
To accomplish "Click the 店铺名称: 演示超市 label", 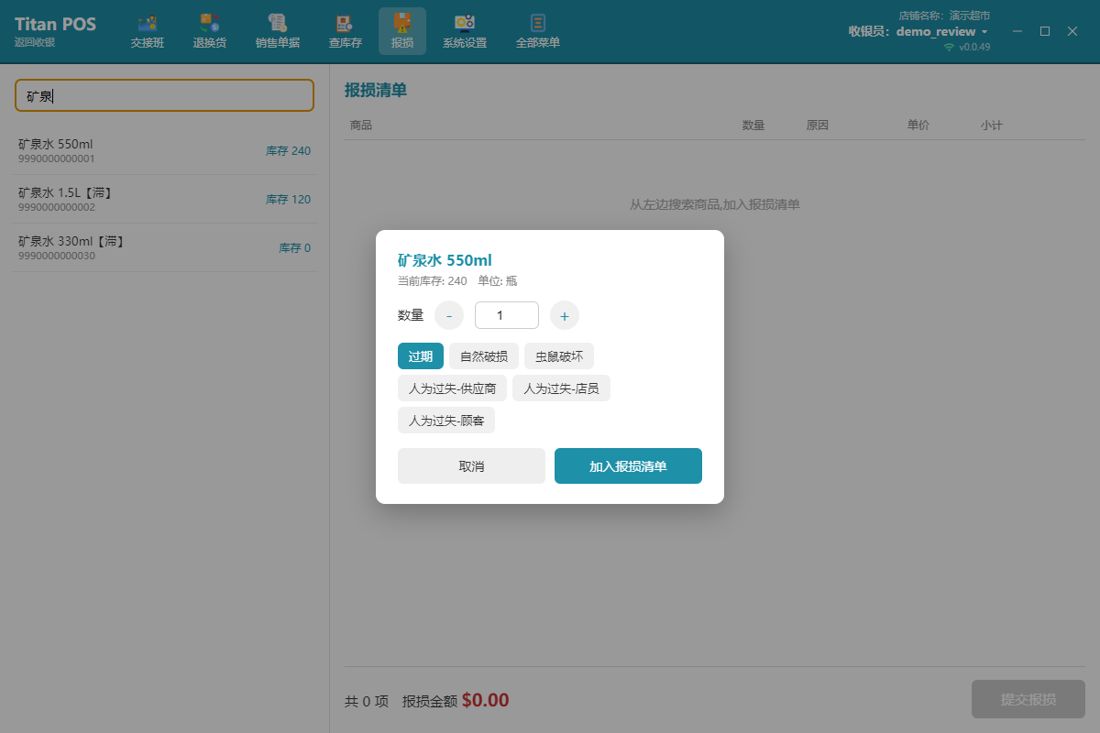I will click(944, 15).
